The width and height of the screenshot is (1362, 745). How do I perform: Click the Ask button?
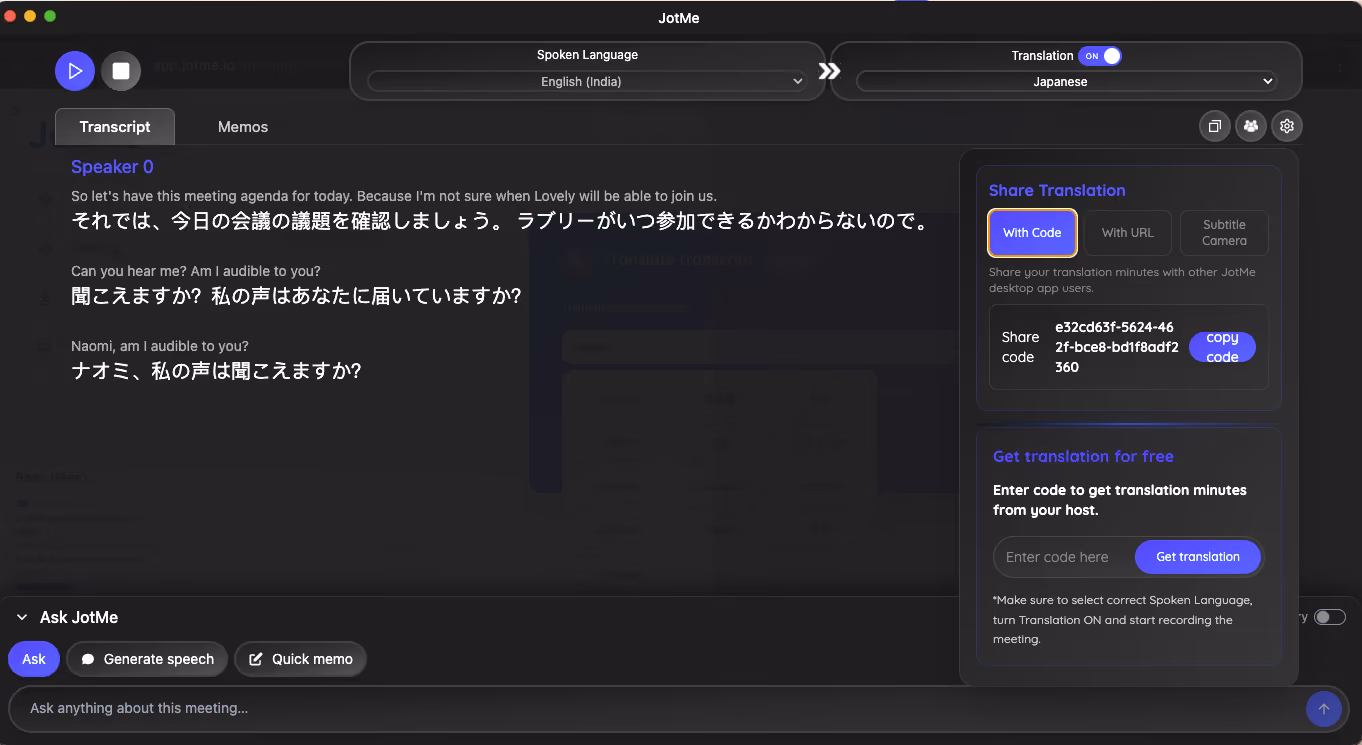point(34,659)
